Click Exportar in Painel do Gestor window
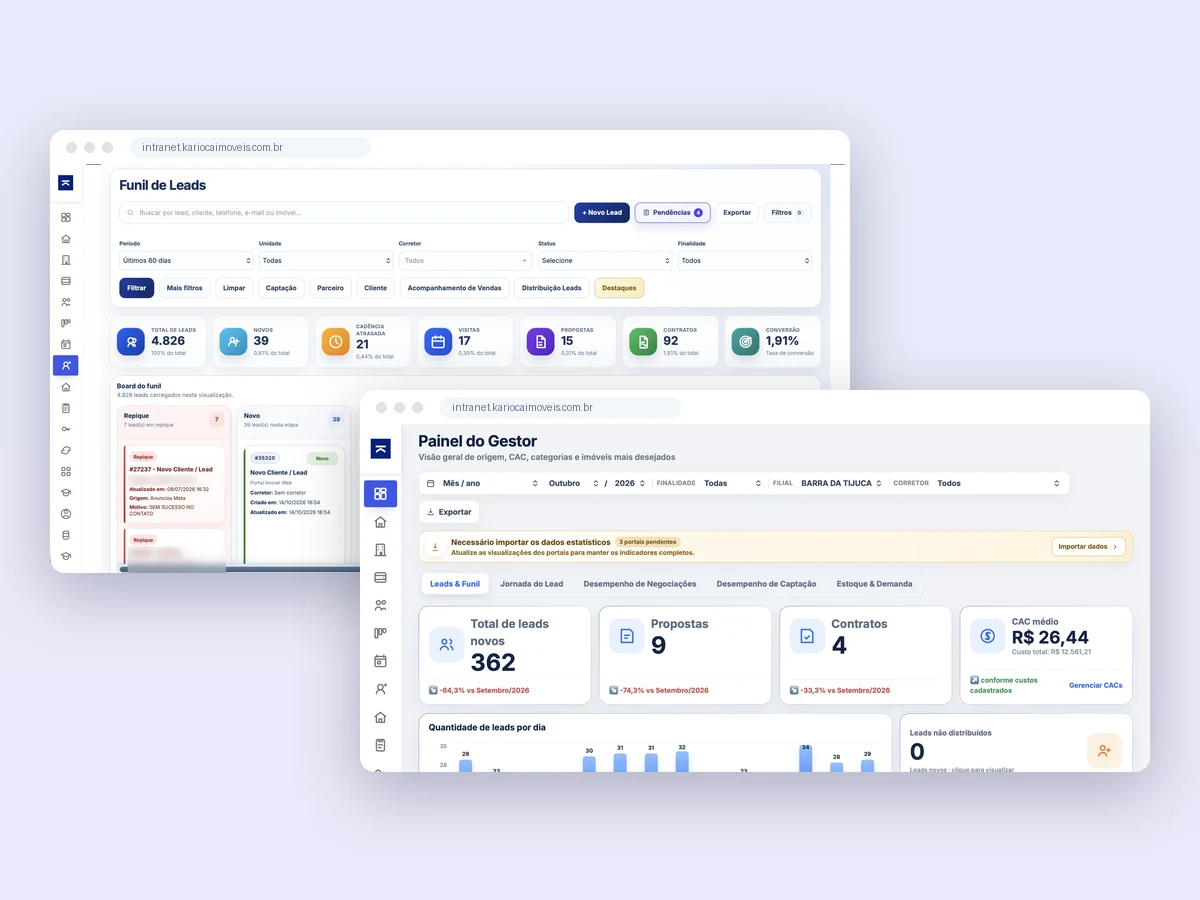This screenshot has width=1200, height=900. coord(449,512)
